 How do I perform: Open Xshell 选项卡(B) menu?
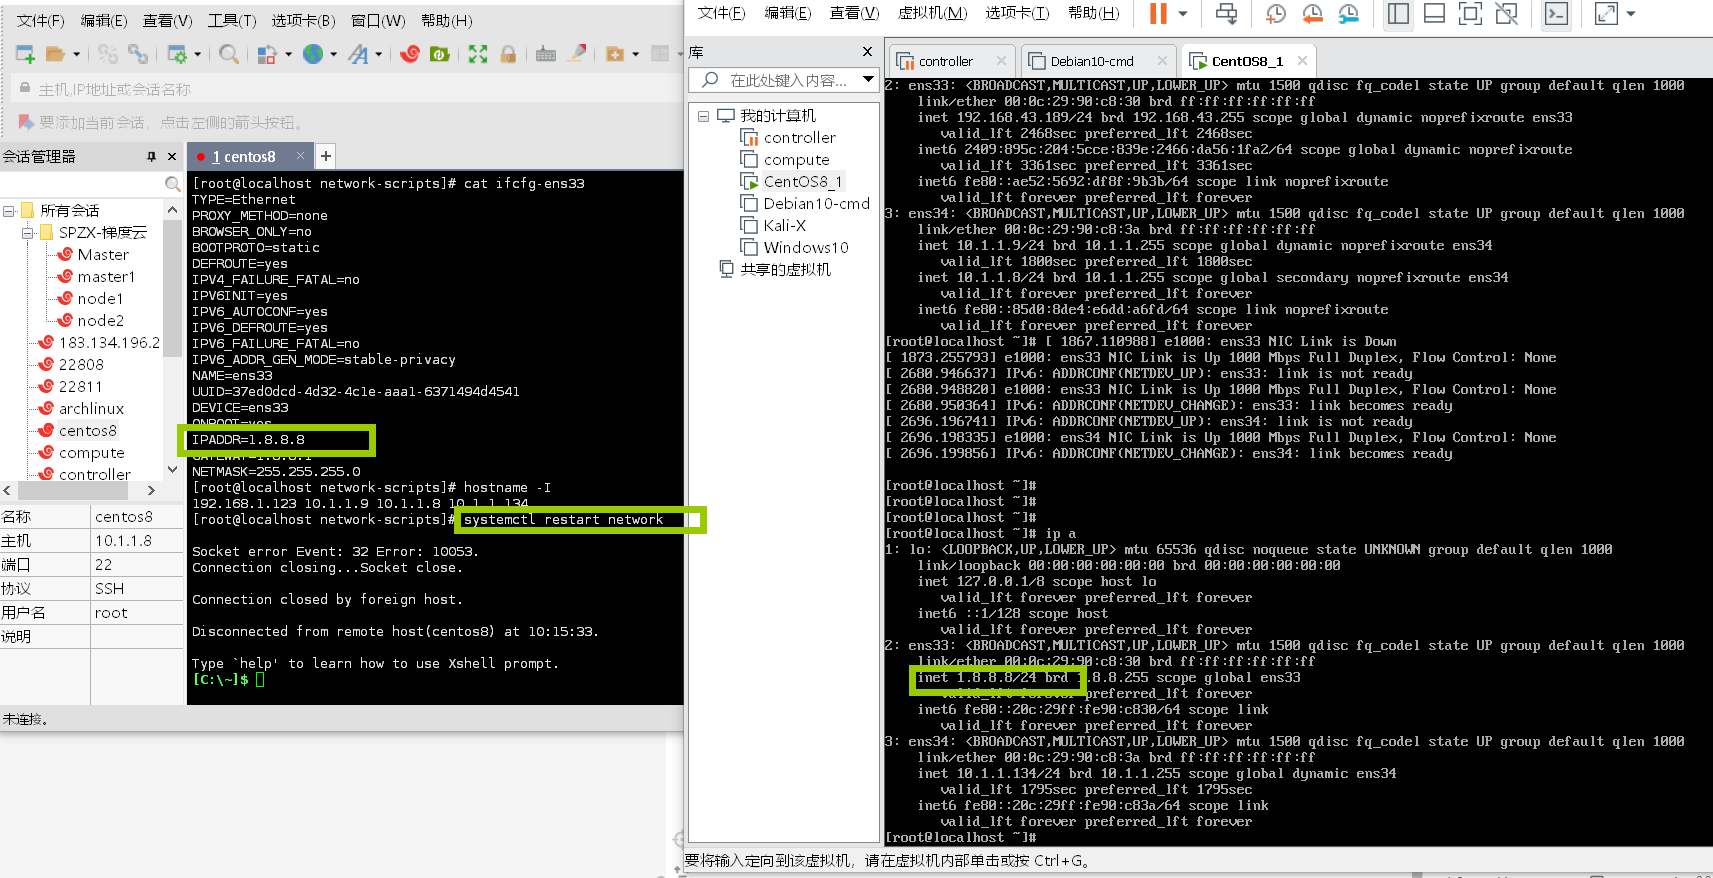tap(303, 20)
